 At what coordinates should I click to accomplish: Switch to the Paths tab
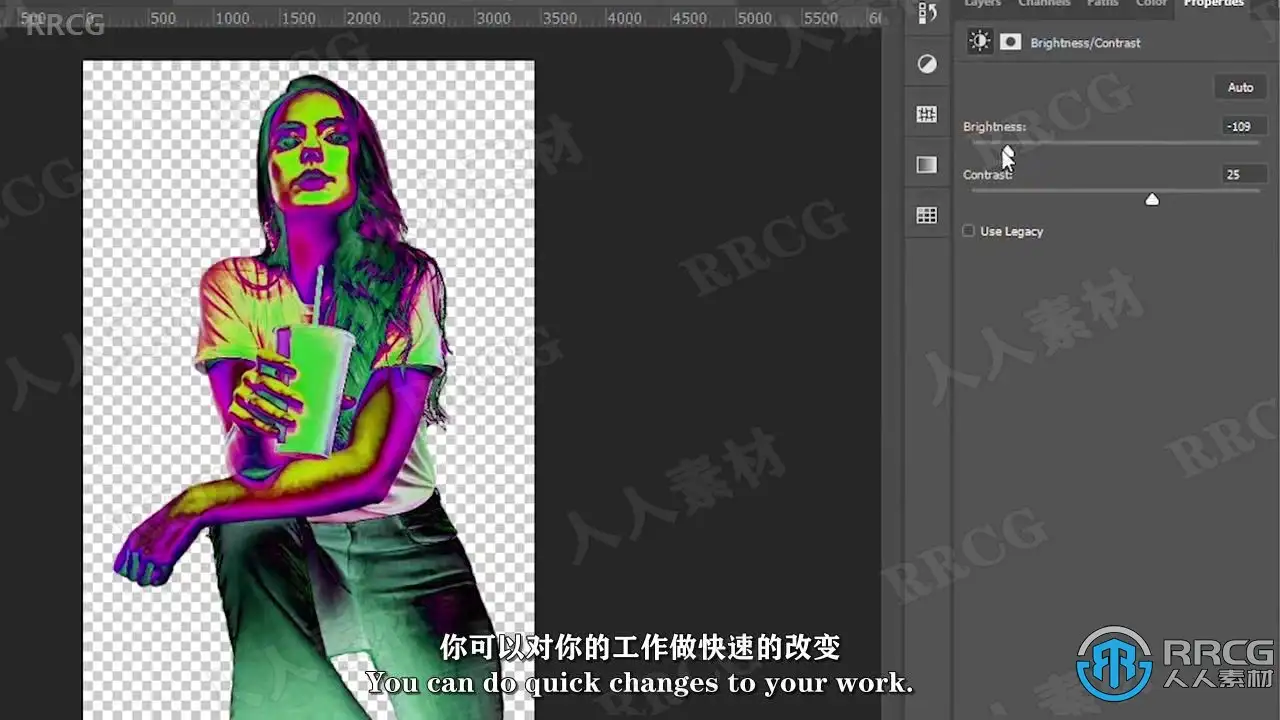click(1103, 4)
